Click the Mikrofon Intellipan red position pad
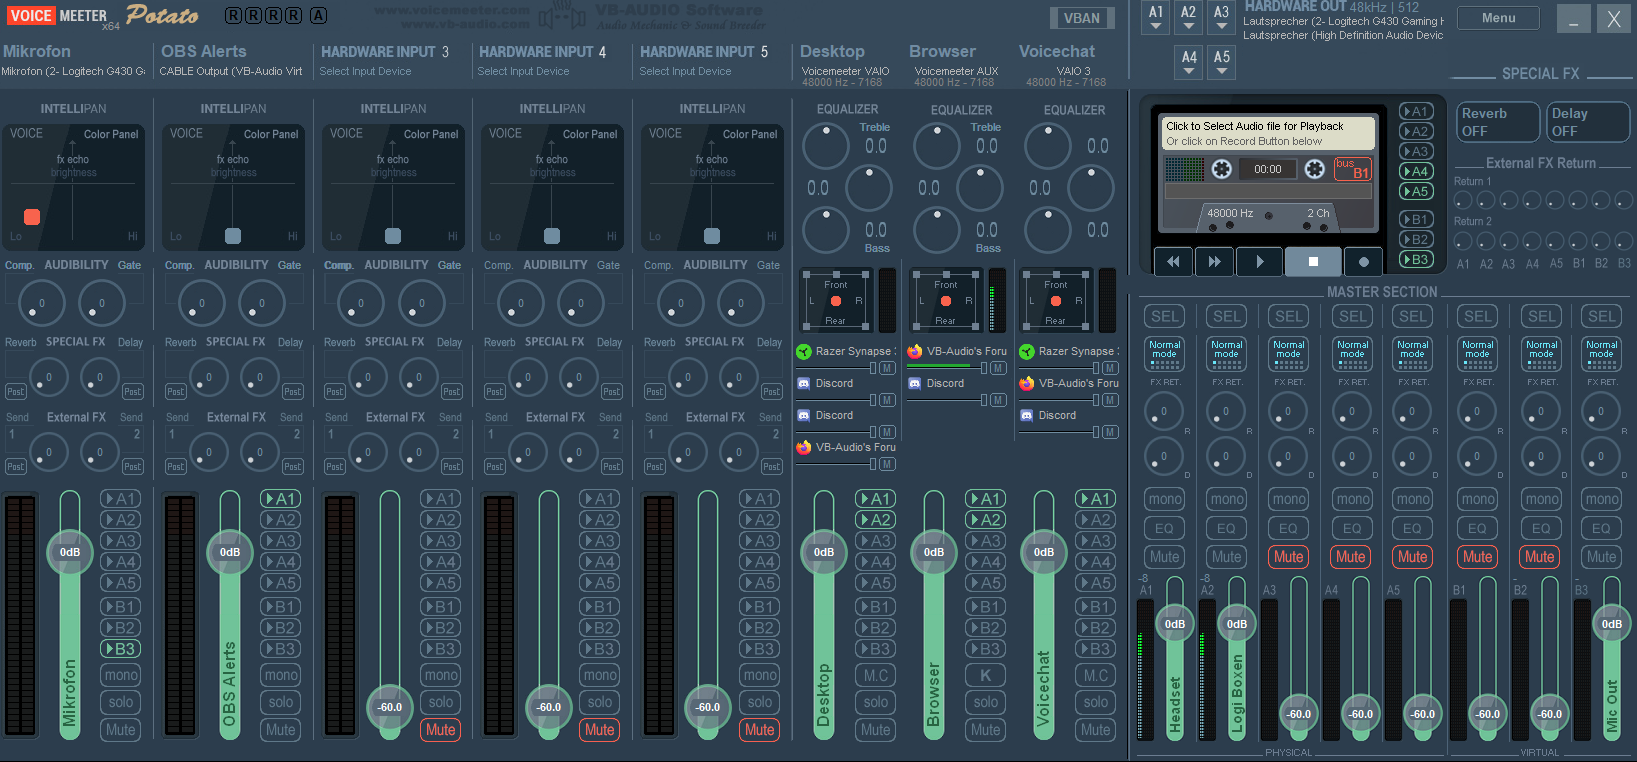This screenshot has width=1637, height=762. [x=32, y=217]
